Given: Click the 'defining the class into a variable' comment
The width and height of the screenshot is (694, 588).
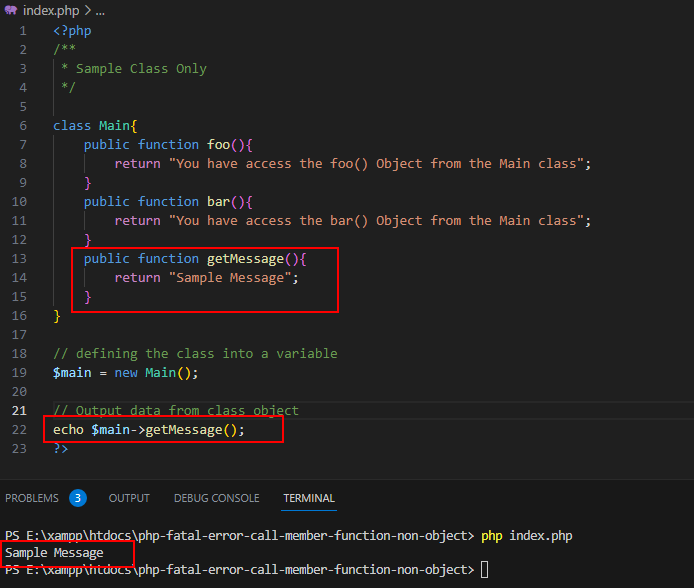Looking at the screenshot, I should (x=195, y=354).
